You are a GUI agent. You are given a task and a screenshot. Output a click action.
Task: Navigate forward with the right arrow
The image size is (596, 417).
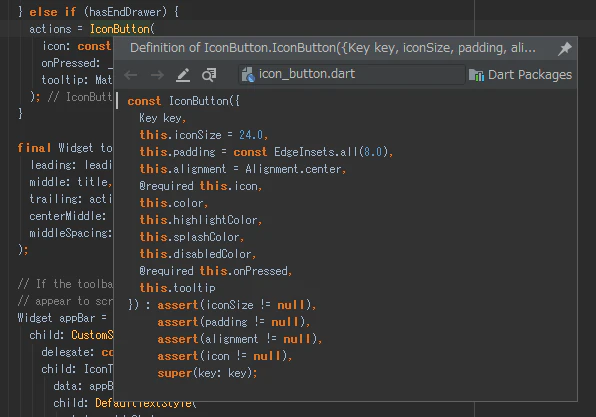[x=157, y=75]
